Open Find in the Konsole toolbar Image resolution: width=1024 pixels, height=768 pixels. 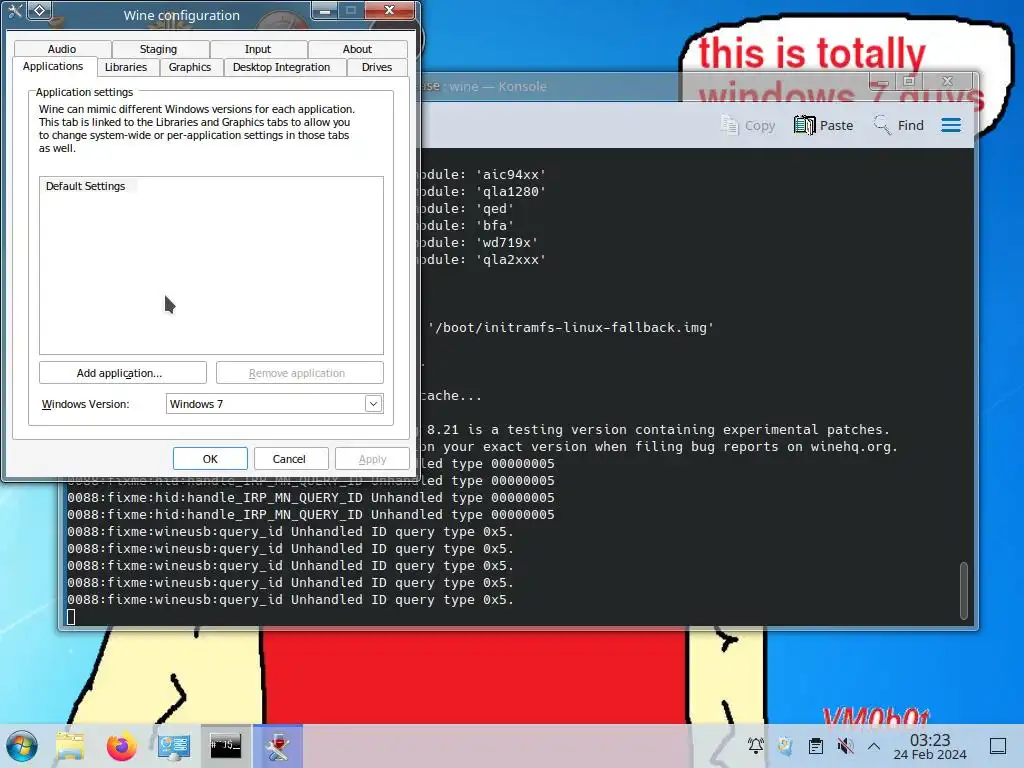pos(899,125)
